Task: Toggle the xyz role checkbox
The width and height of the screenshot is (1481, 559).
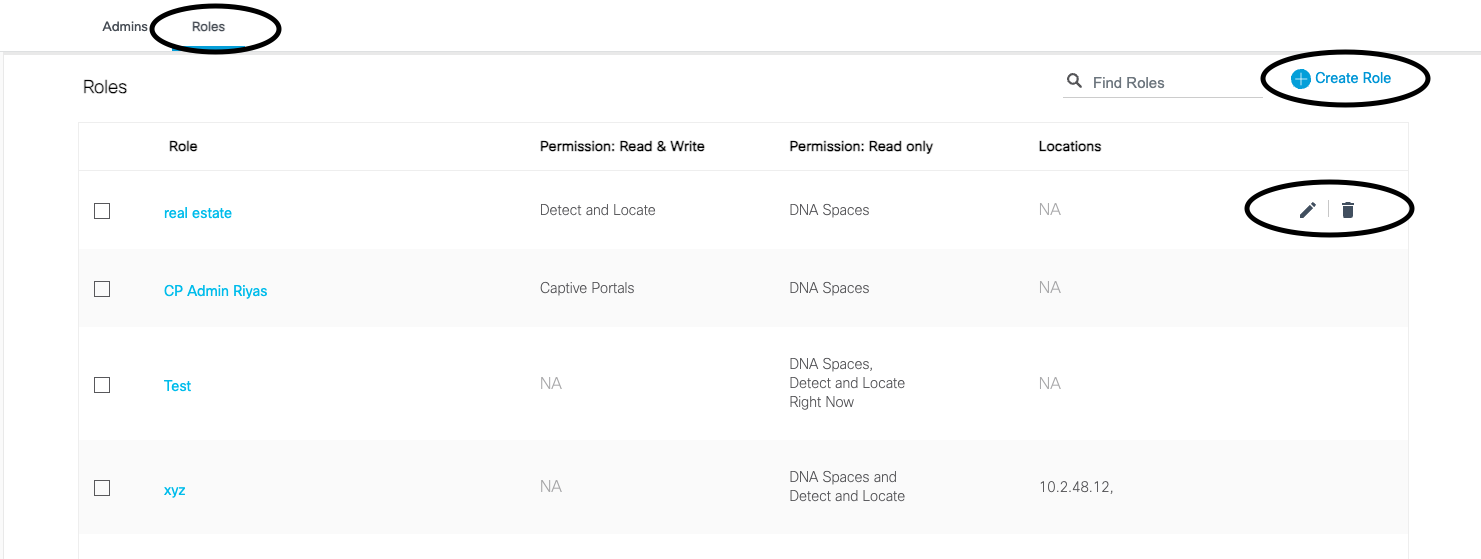Action: (x=102, y=488)
